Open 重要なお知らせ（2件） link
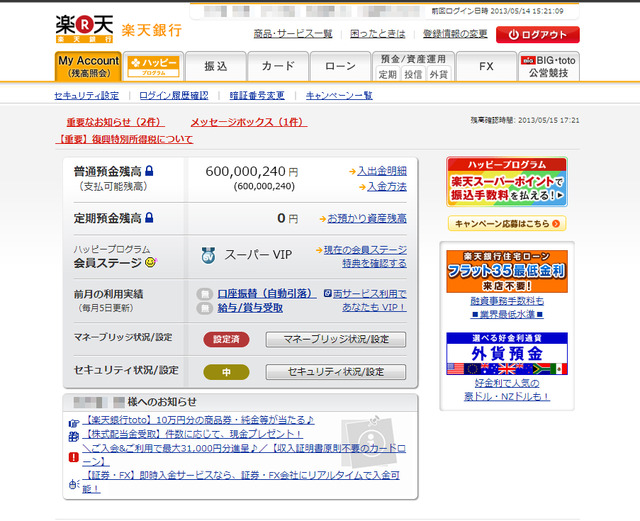640x521 pixels. [x=116, y=122]
